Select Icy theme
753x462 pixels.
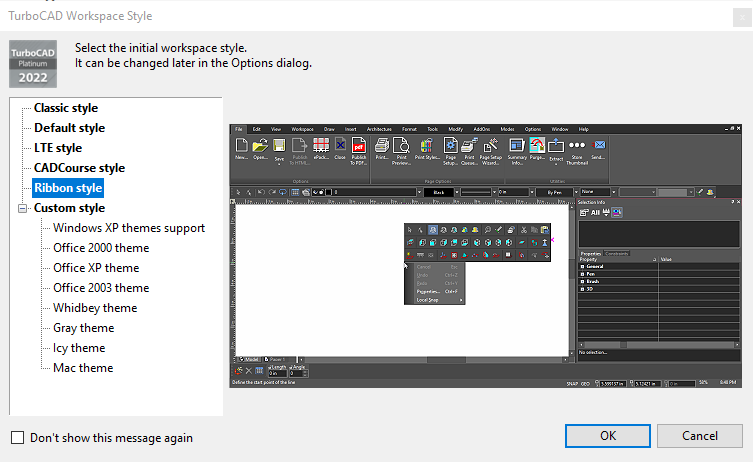pos(79,348)
